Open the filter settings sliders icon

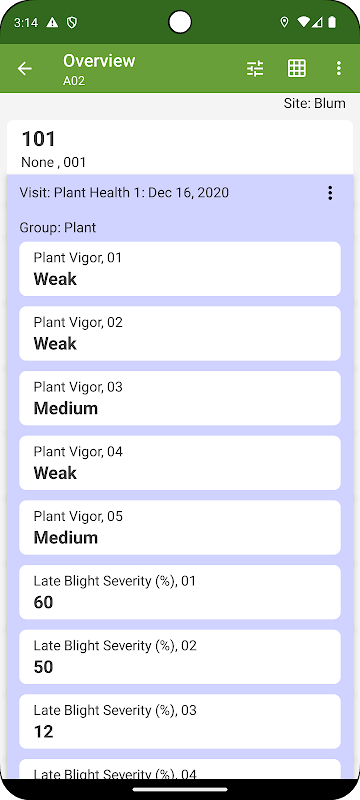255,68
